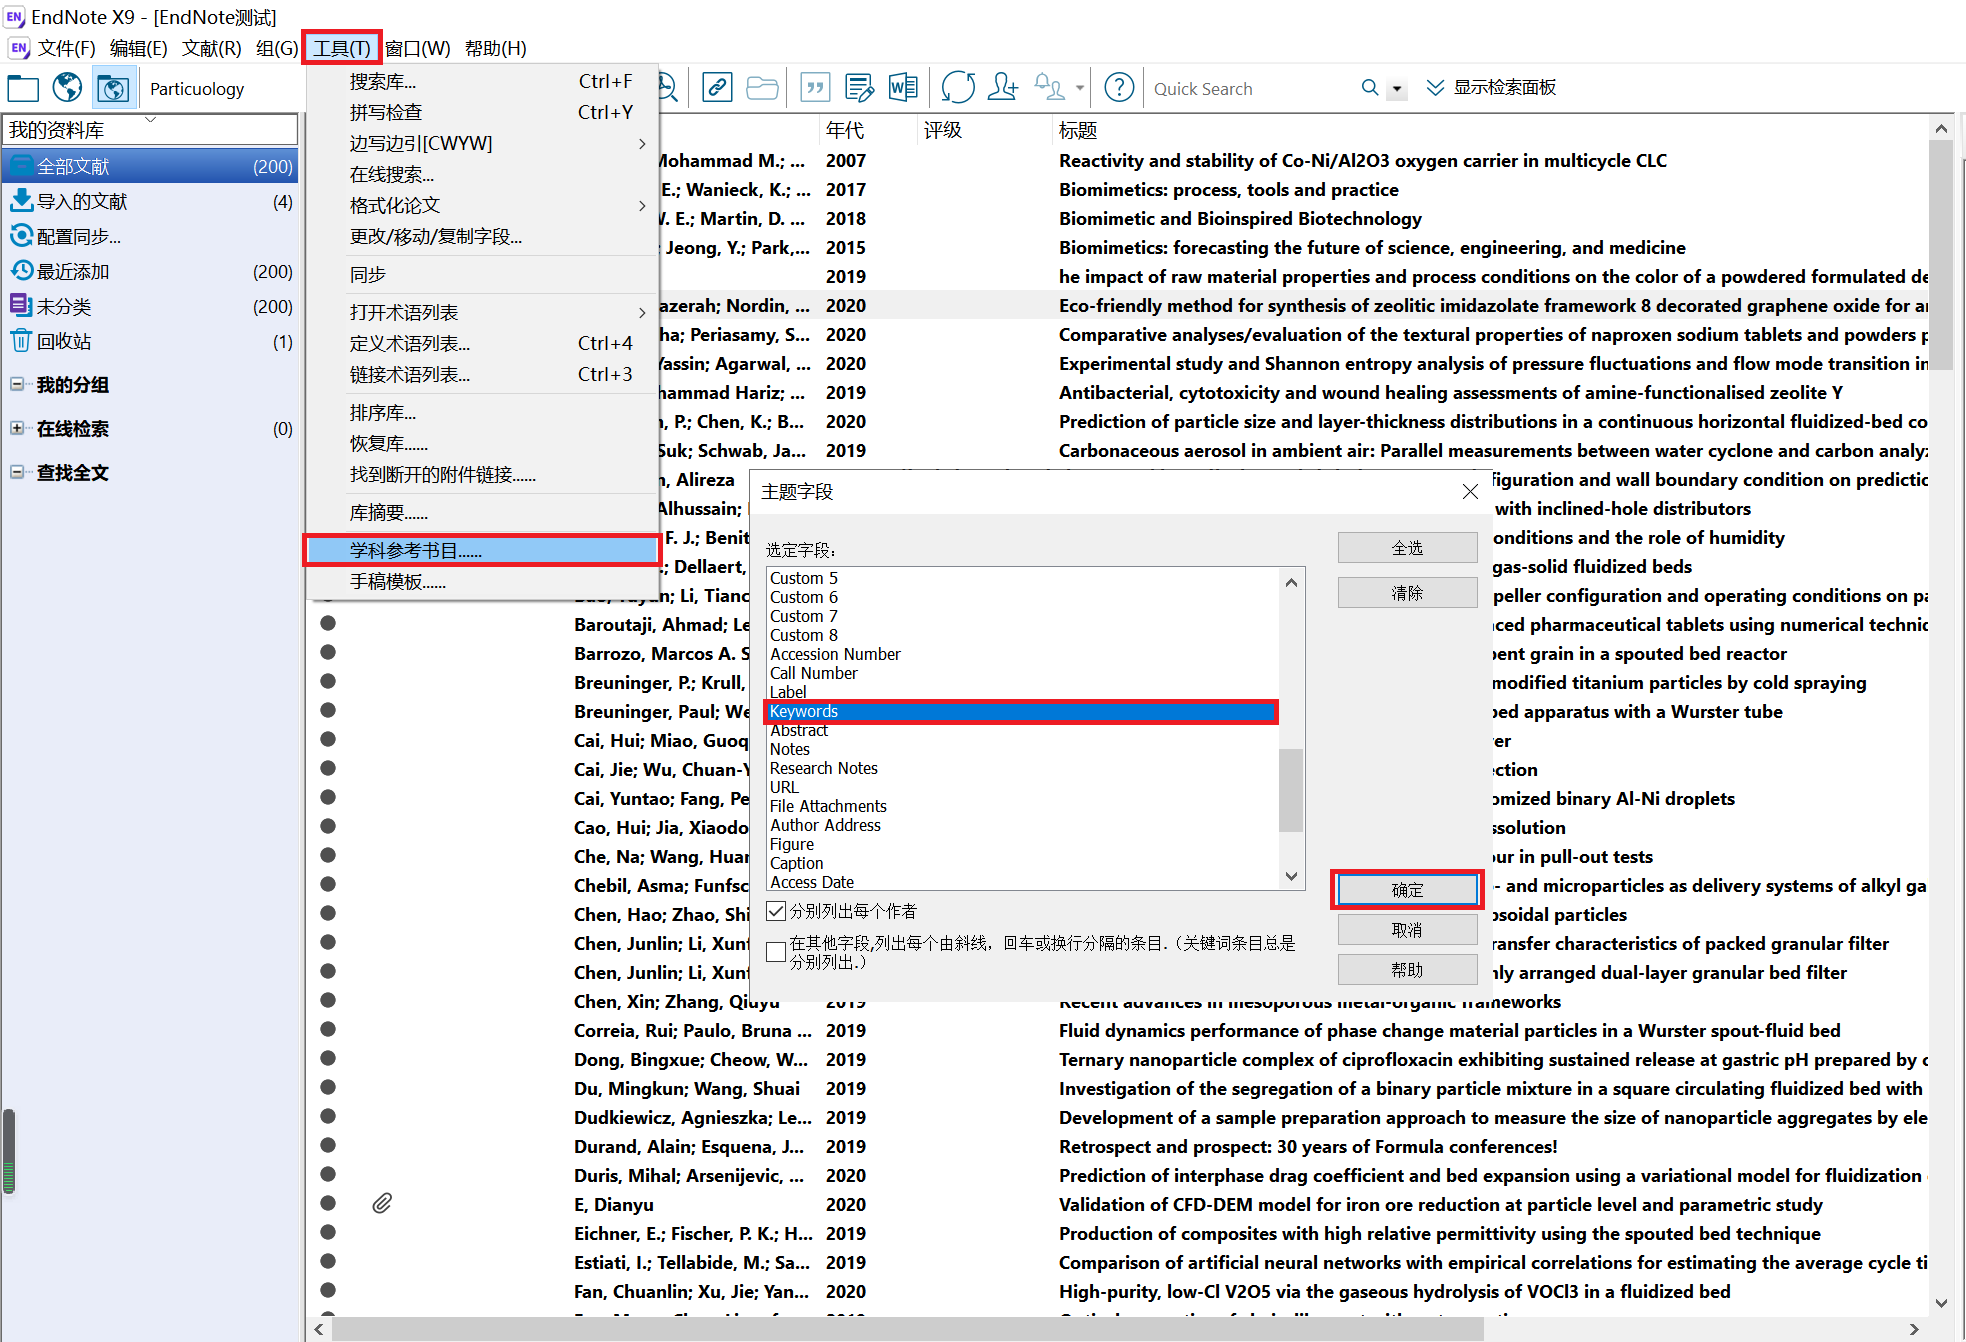The image size is (1966, 1342).
Task: Toggle read status dot for Chebil, Asma row
Action: point(327,884)
